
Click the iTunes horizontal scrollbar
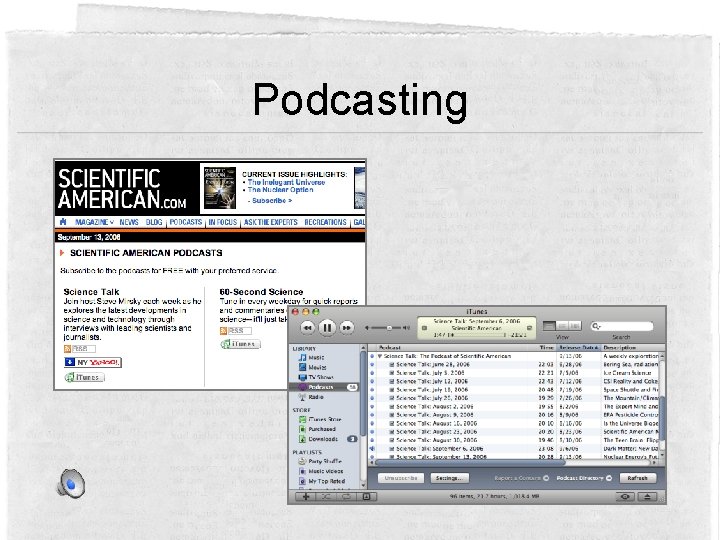(471, 462)
